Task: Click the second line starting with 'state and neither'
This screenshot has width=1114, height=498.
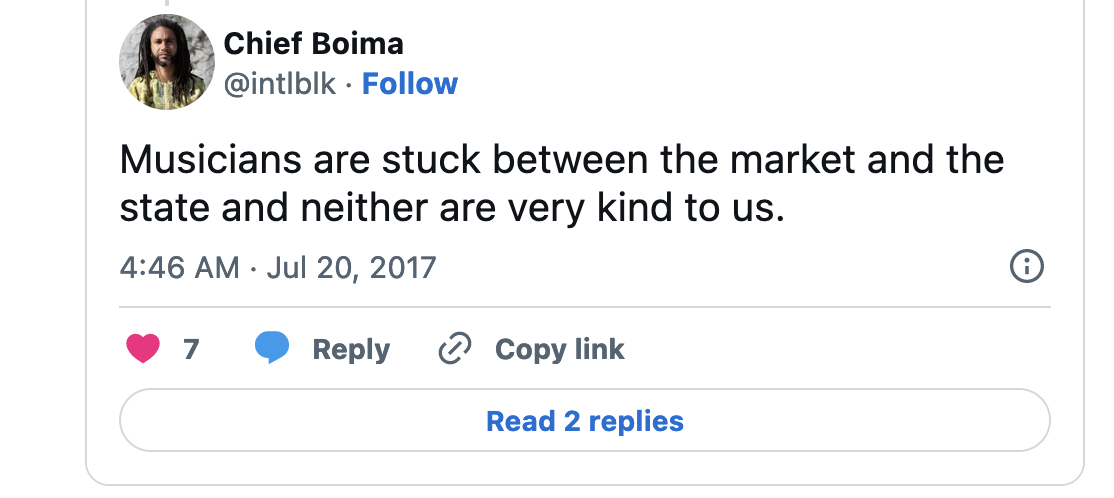Action: [447, 207]
